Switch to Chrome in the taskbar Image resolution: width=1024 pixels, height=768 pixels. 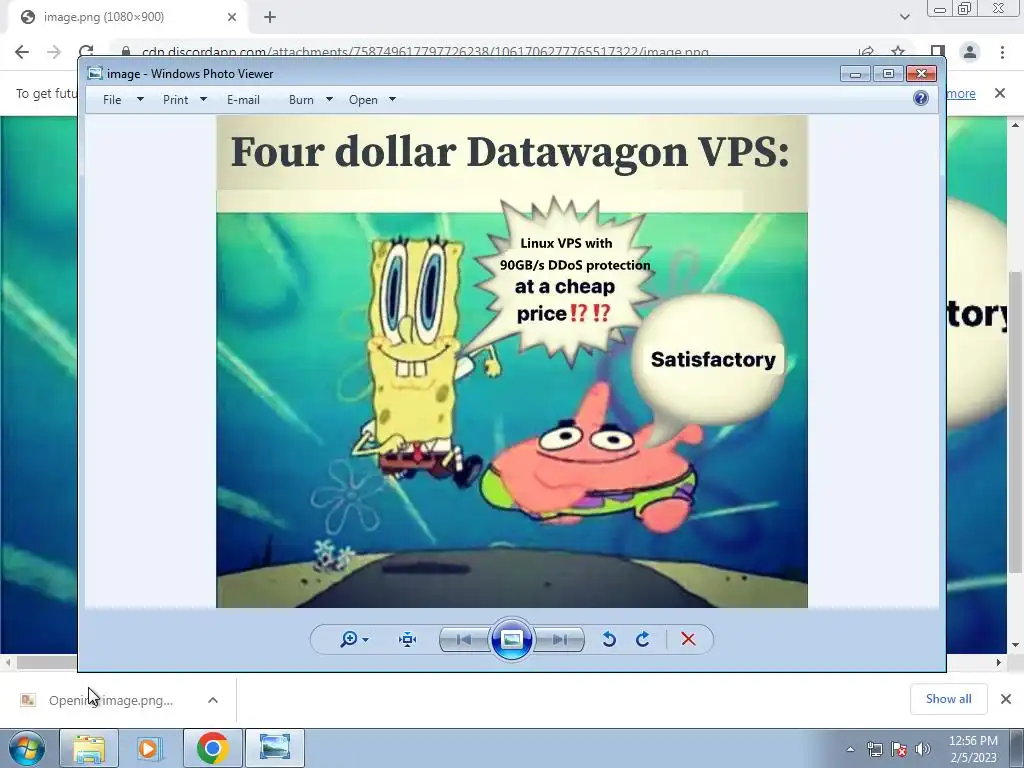(213, 748)
